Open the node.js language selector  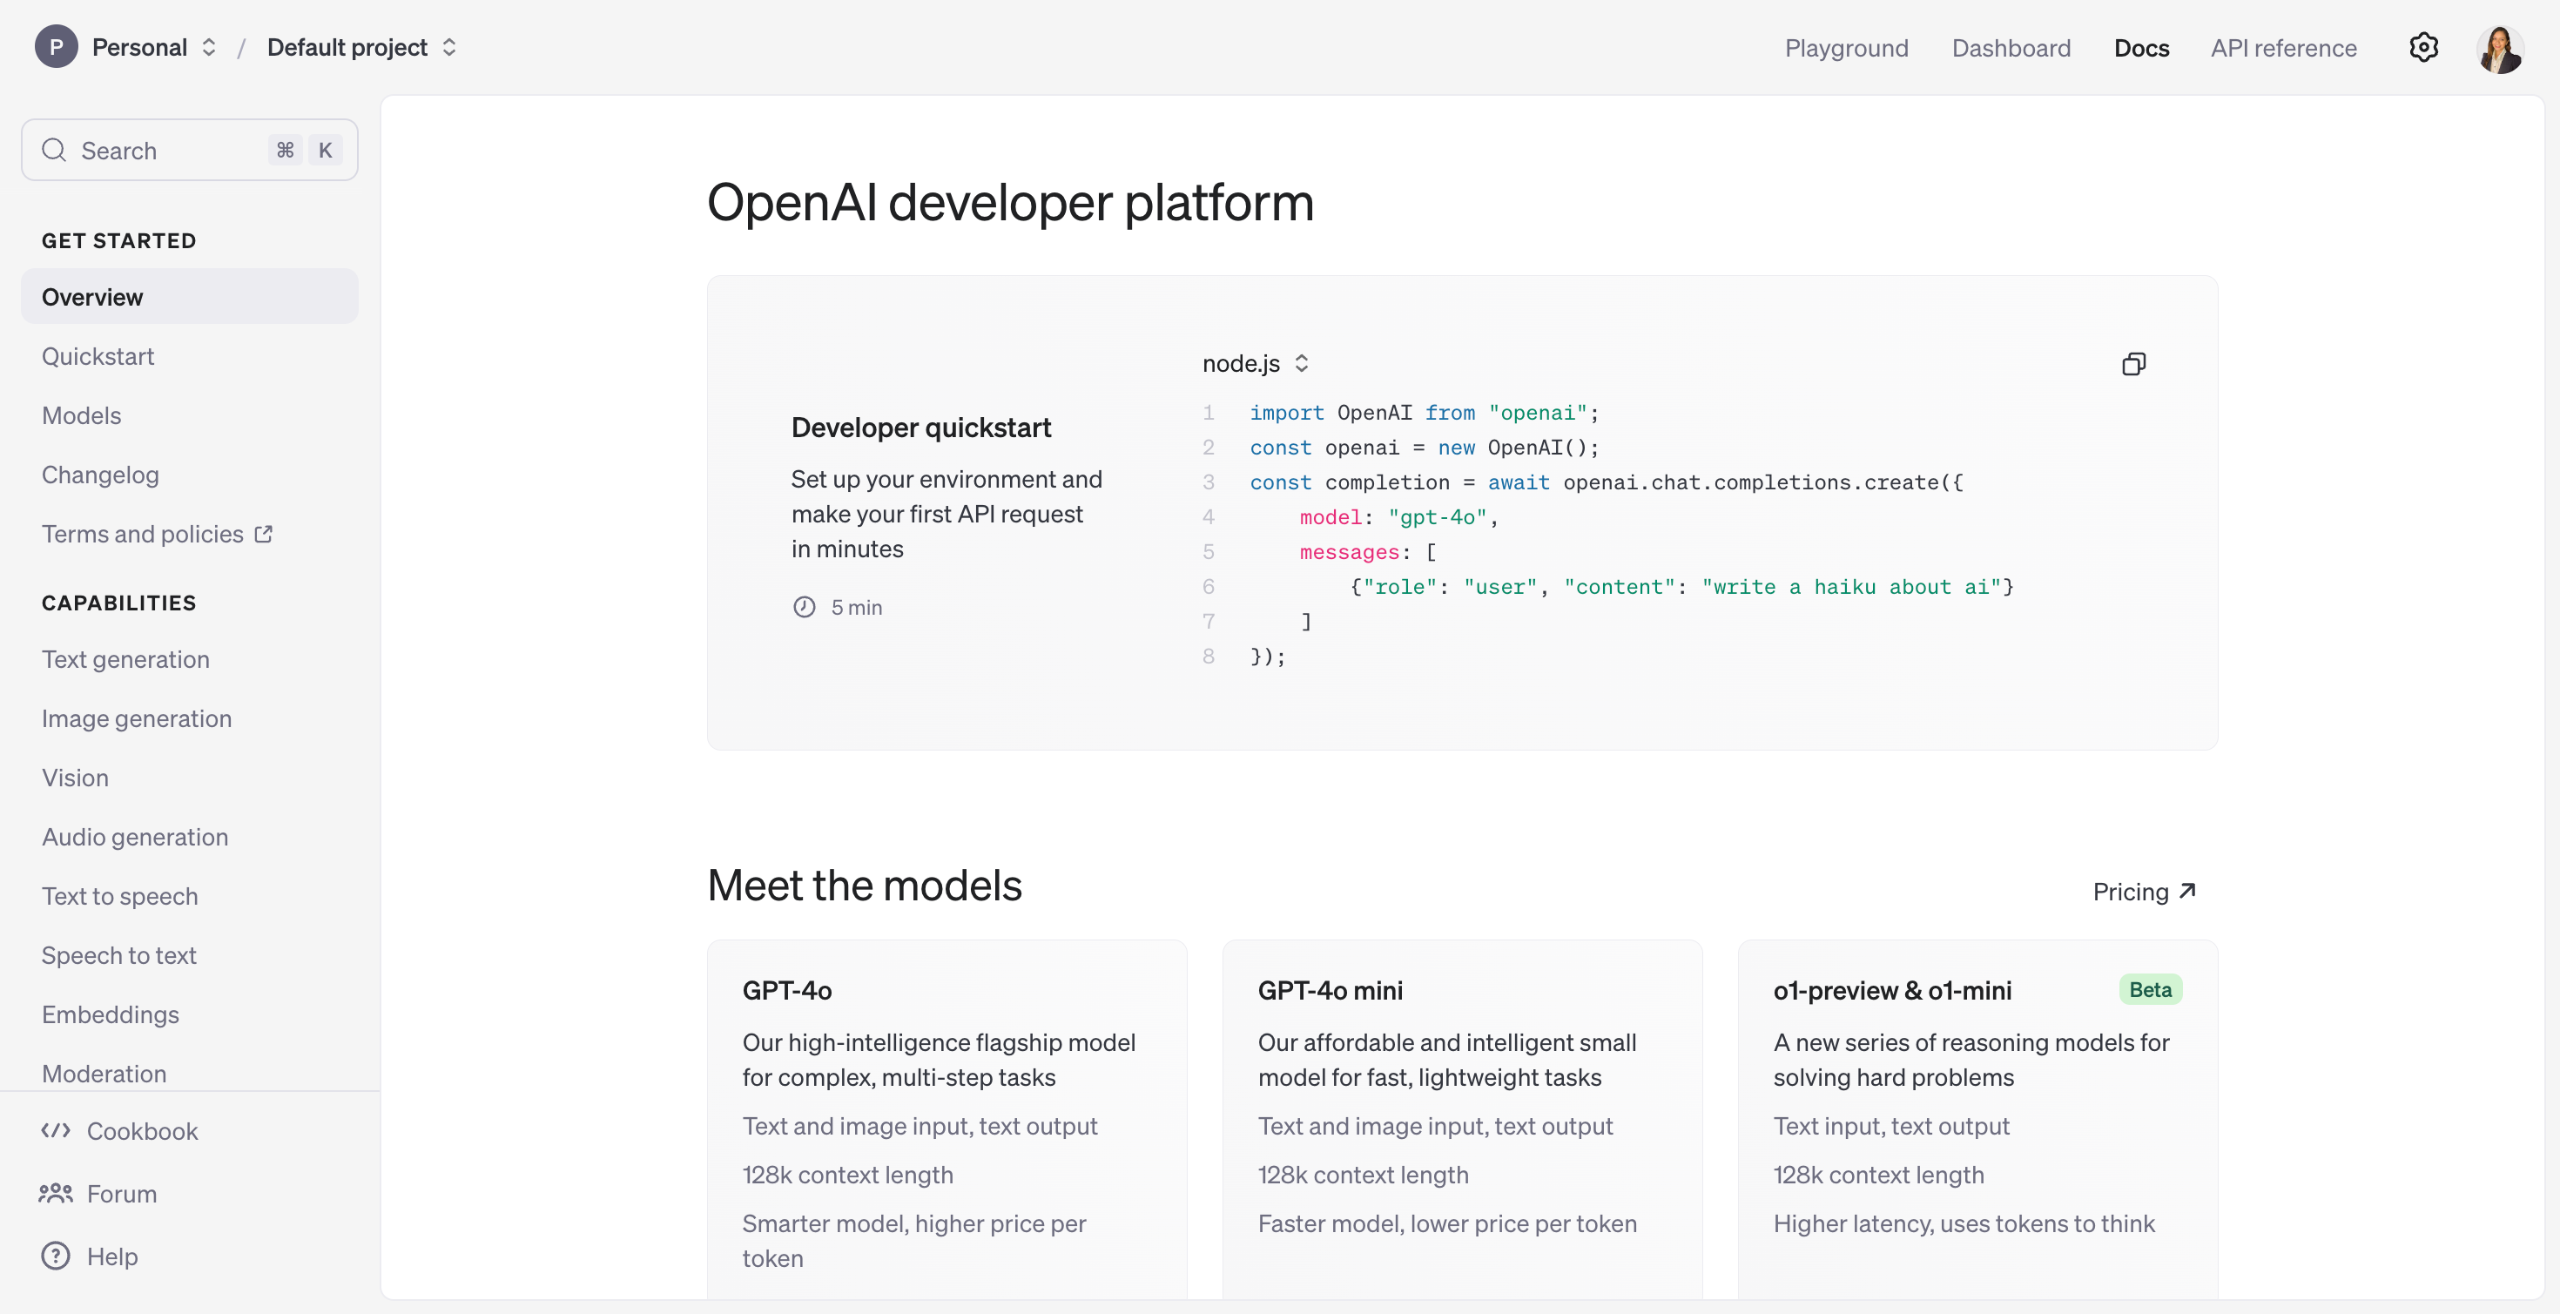[x=1255, y=364]
